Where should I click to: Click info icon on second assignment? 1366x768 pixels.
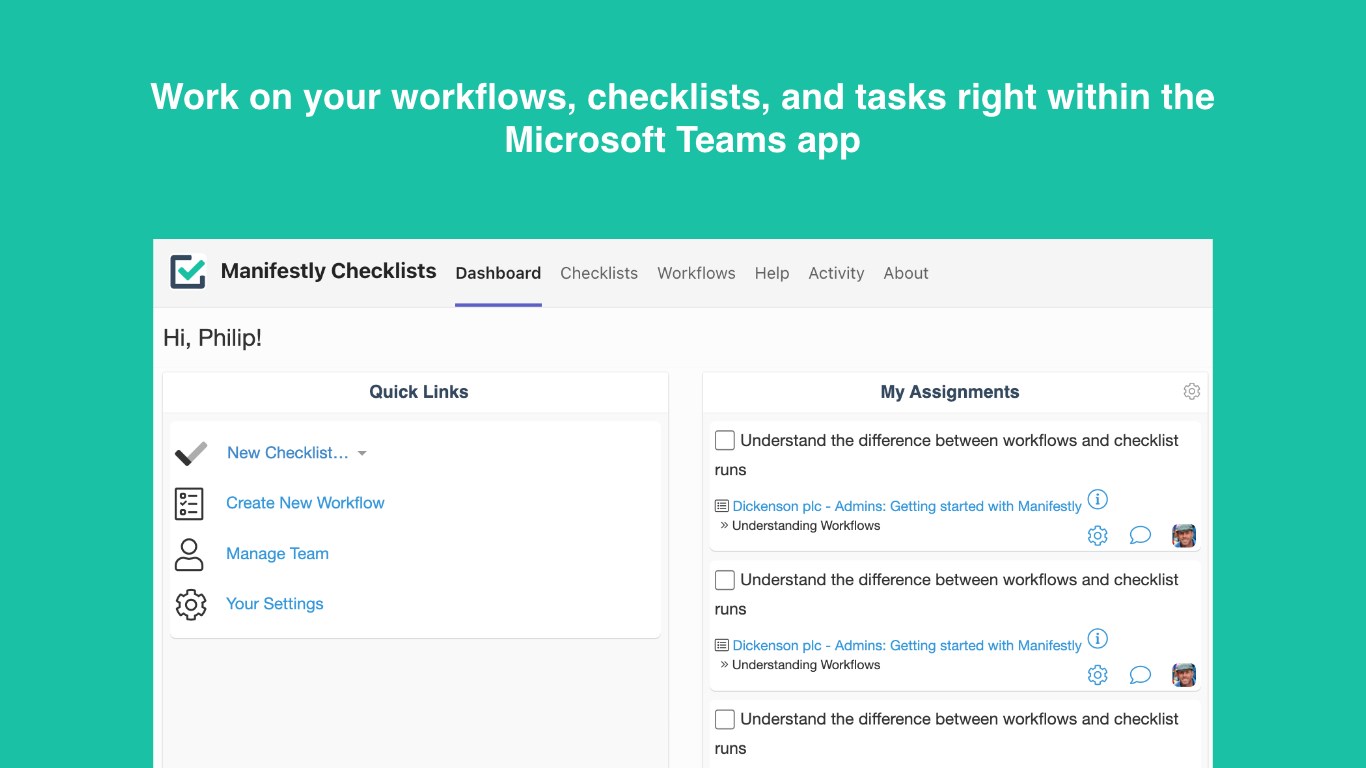1097,638
